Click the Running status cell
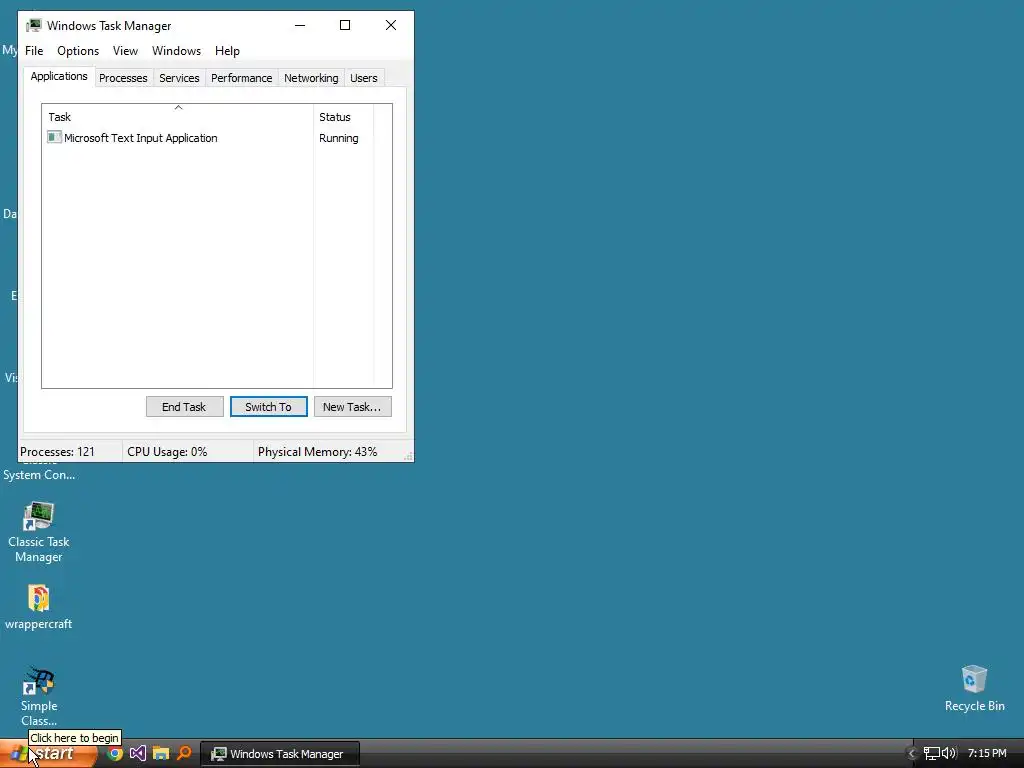Viewport: 1024px width, 768px height. coord(338,138)
